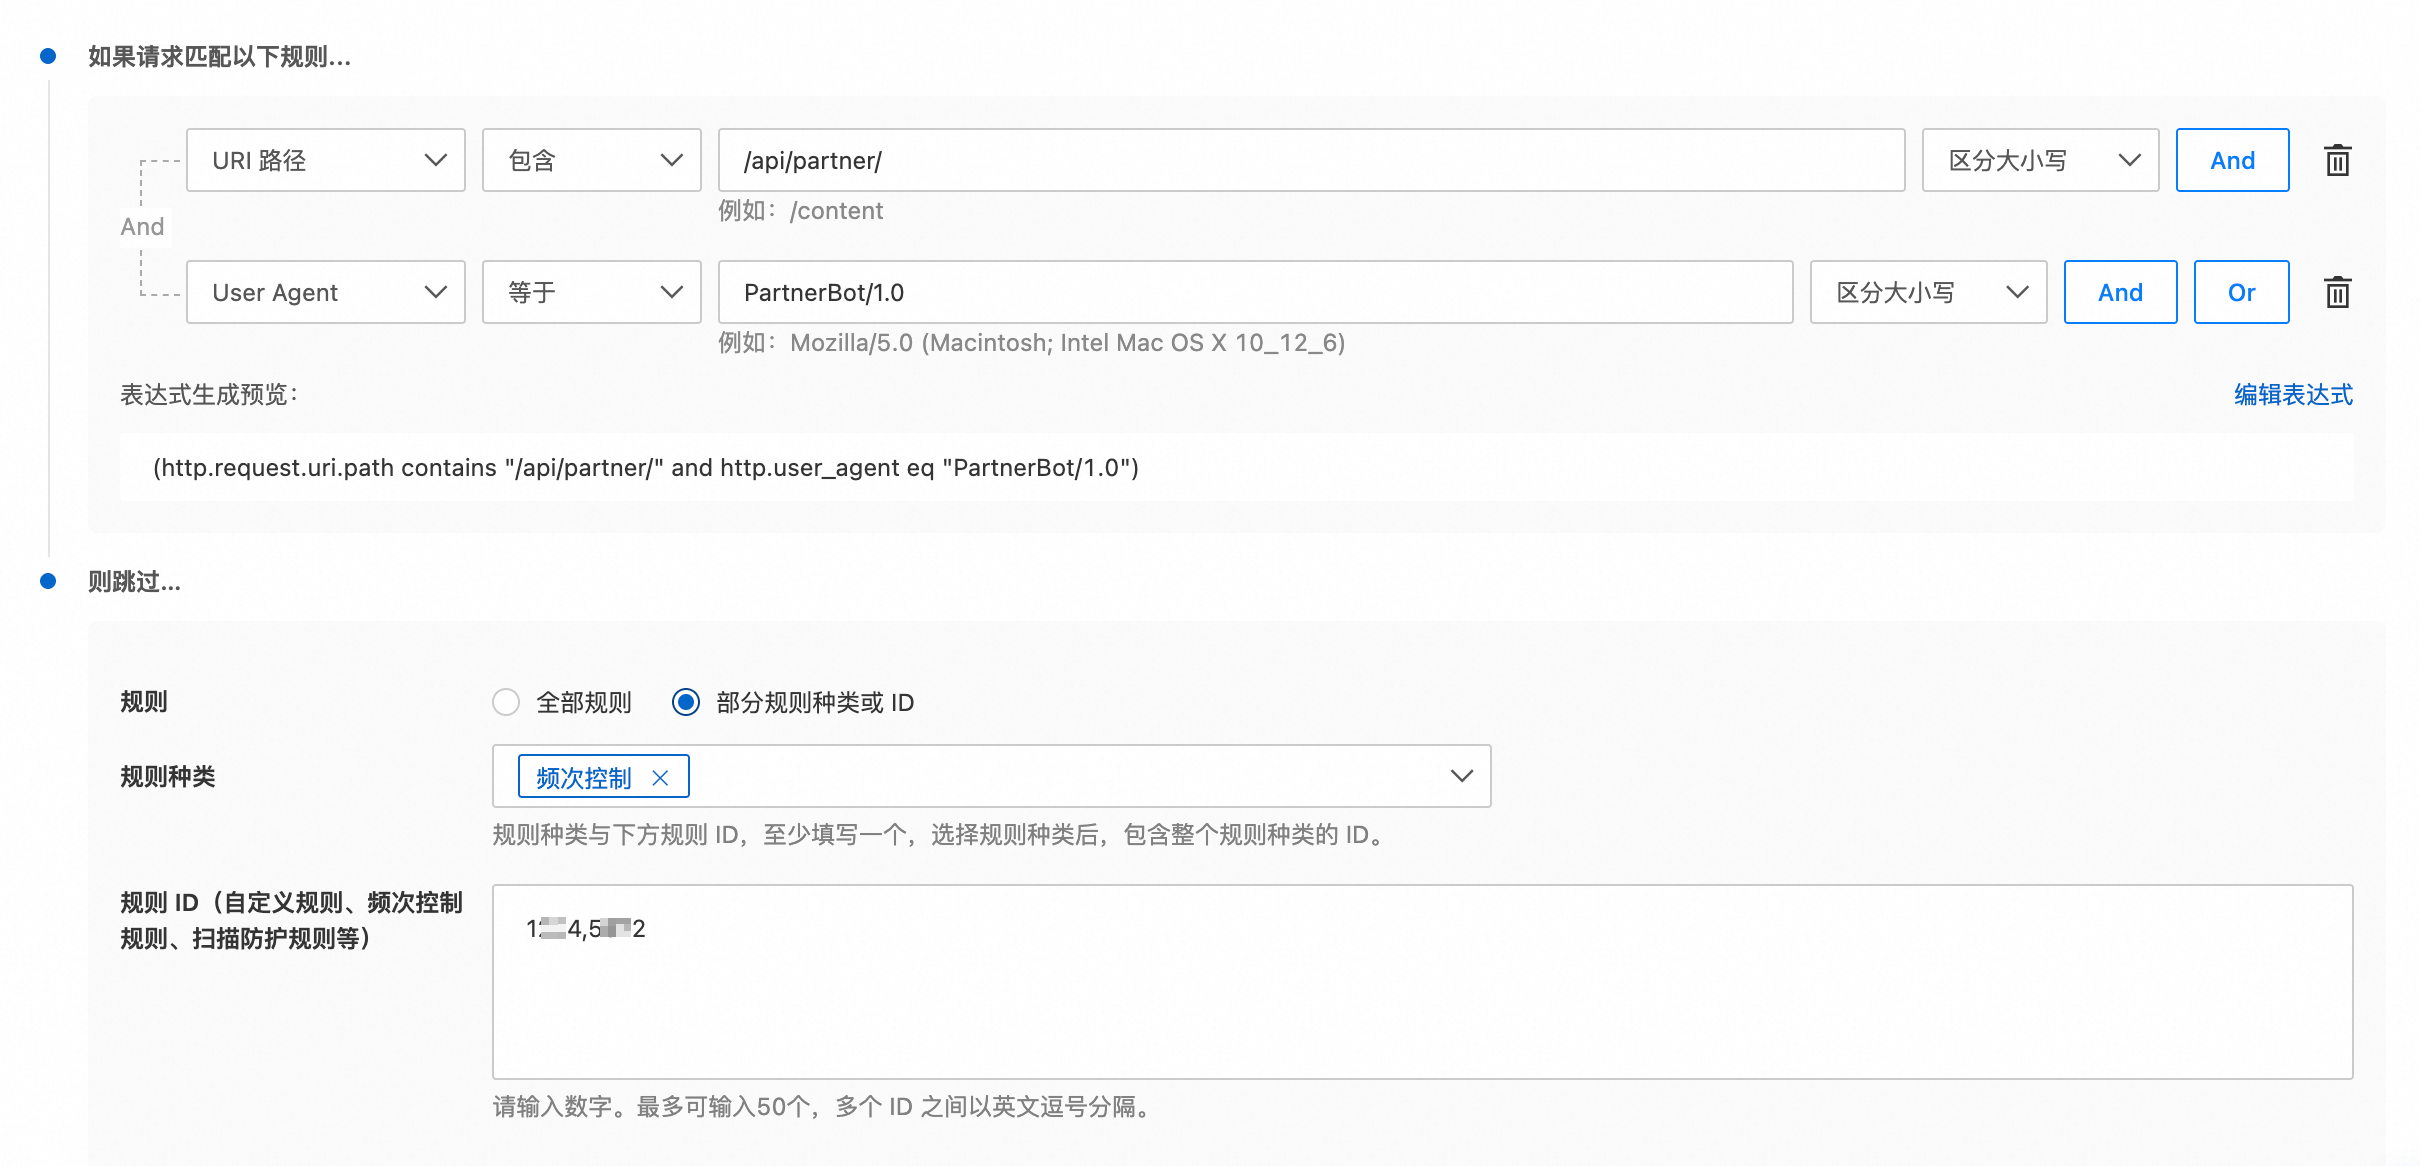Open the 编辑表达式 link
Viewport: 2420px width, 1166px height.
[2293, 394]
